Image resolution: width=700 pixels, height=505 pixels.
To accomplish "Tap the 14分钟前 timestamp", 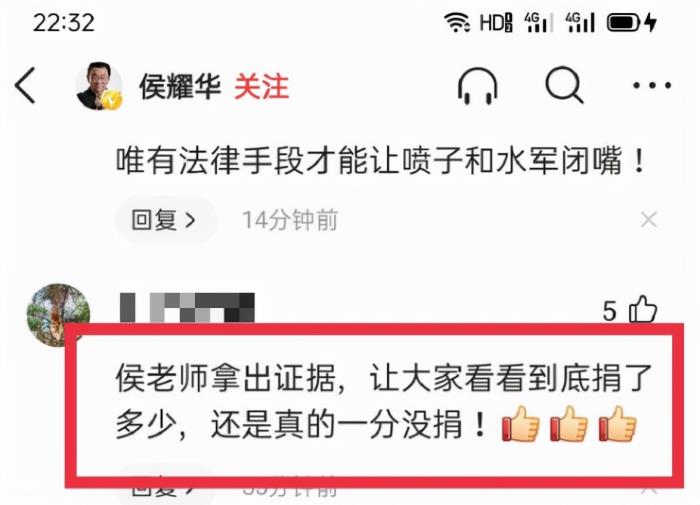I will pos(290,220).
